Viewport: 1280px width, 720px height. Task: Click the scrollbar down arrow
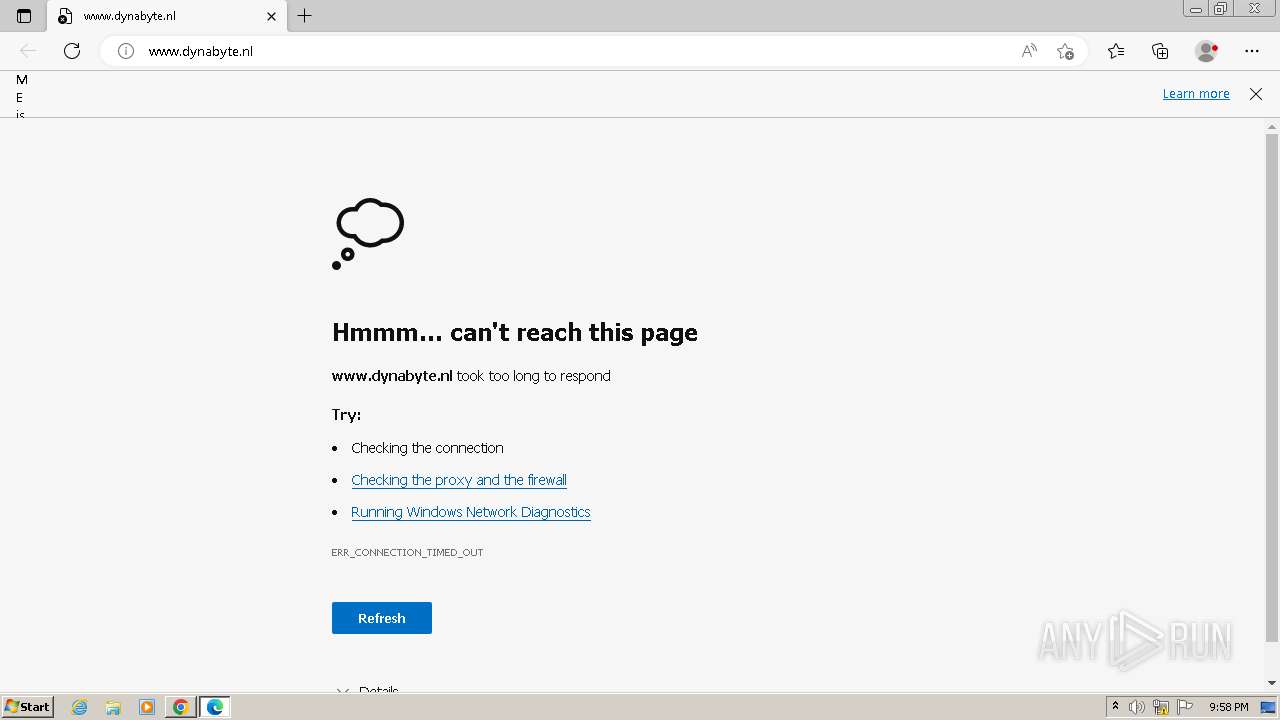[1272, 683]
